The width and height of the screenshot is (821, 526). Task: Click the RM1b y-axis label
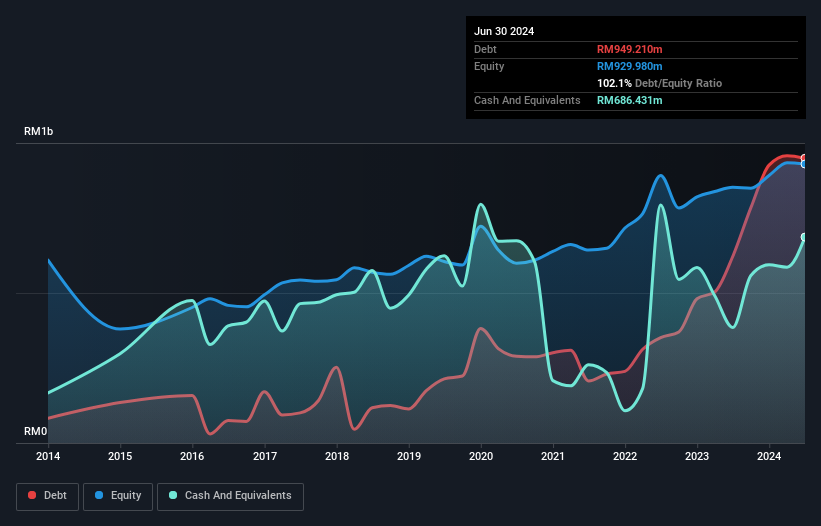tap(38, 131)
